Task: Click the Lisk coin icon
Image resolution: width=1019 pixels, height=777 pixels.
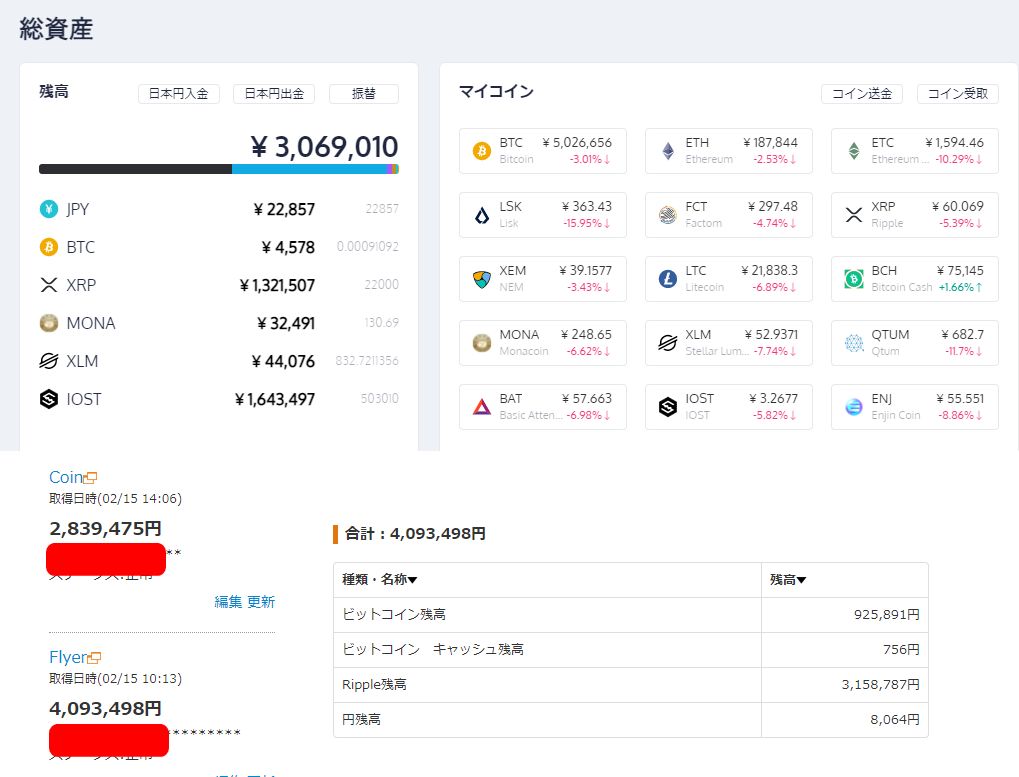Action: tap(481, 215)
